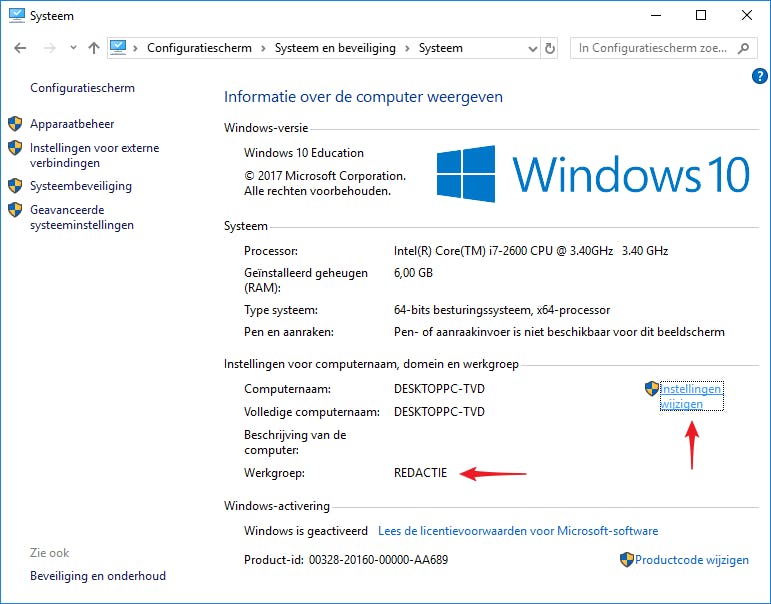
Task: Click the Forward navigation arrow
Action: click(x=50, y=48)
